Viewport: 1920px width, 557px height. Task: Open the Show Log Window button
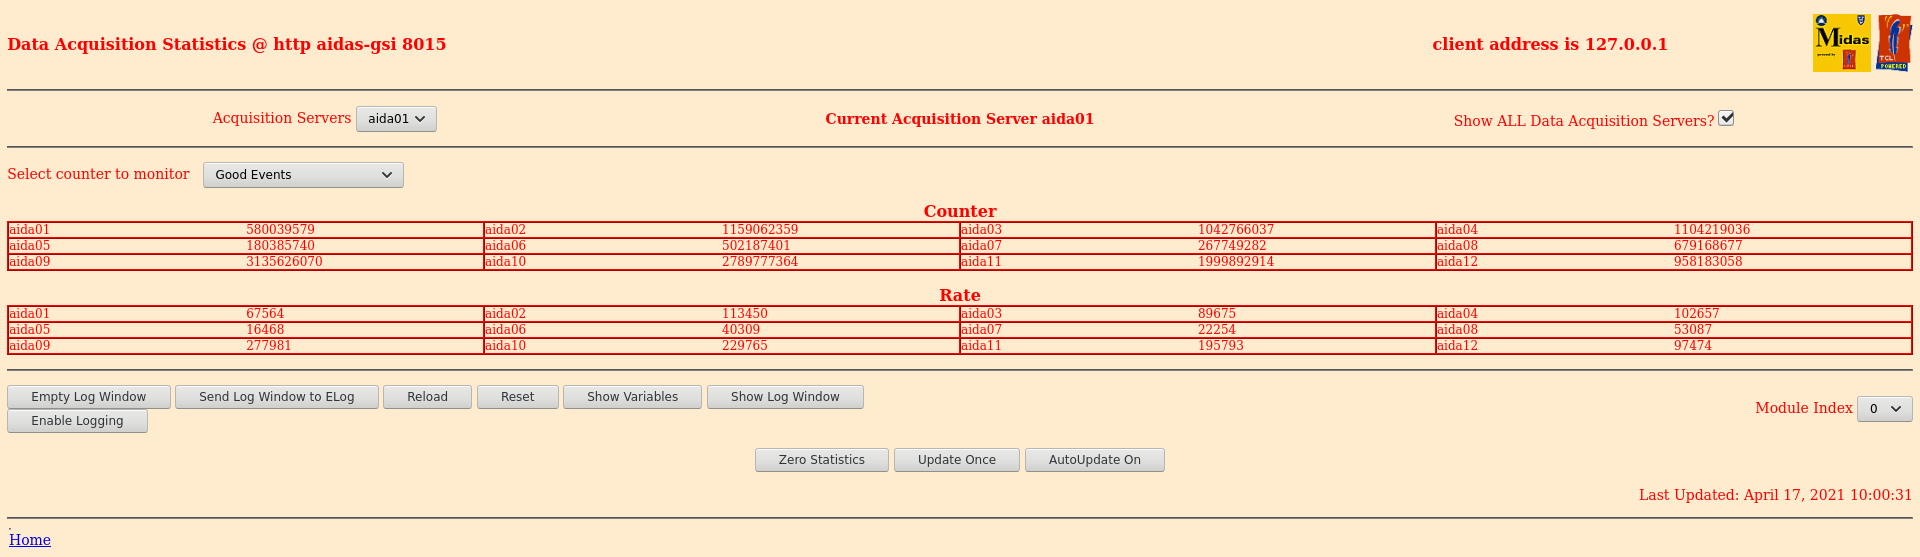785,397
